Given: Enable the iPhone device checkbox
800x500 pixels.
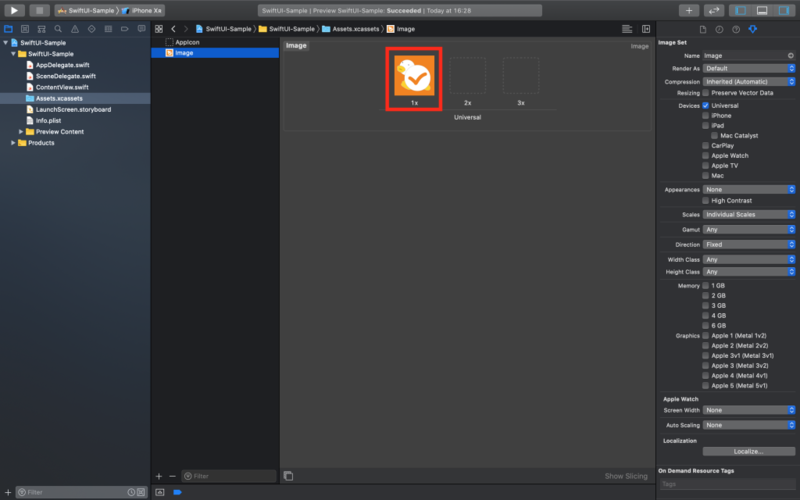Looking at the screenshot, I should point(706,116).
